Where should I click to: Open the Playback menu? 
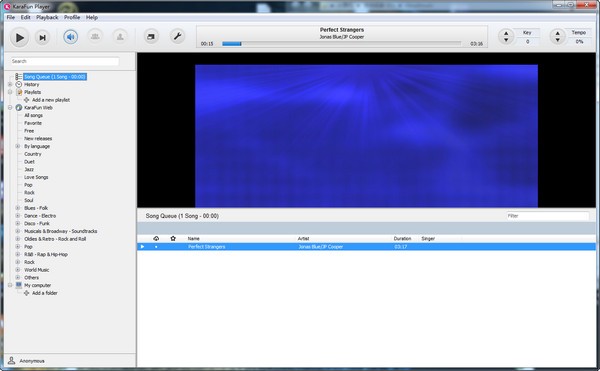tap(47, 17)
